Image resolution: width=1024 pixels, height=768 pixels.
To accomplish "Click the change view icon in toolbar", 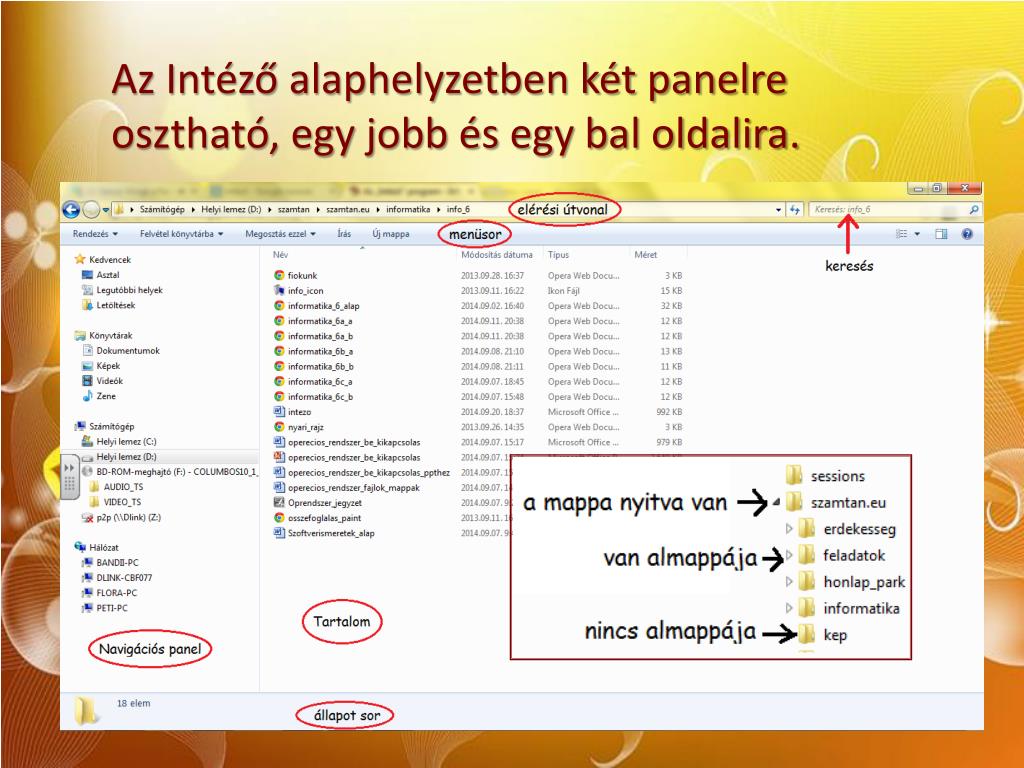I will pyautogui.click(x=902, y=234).
